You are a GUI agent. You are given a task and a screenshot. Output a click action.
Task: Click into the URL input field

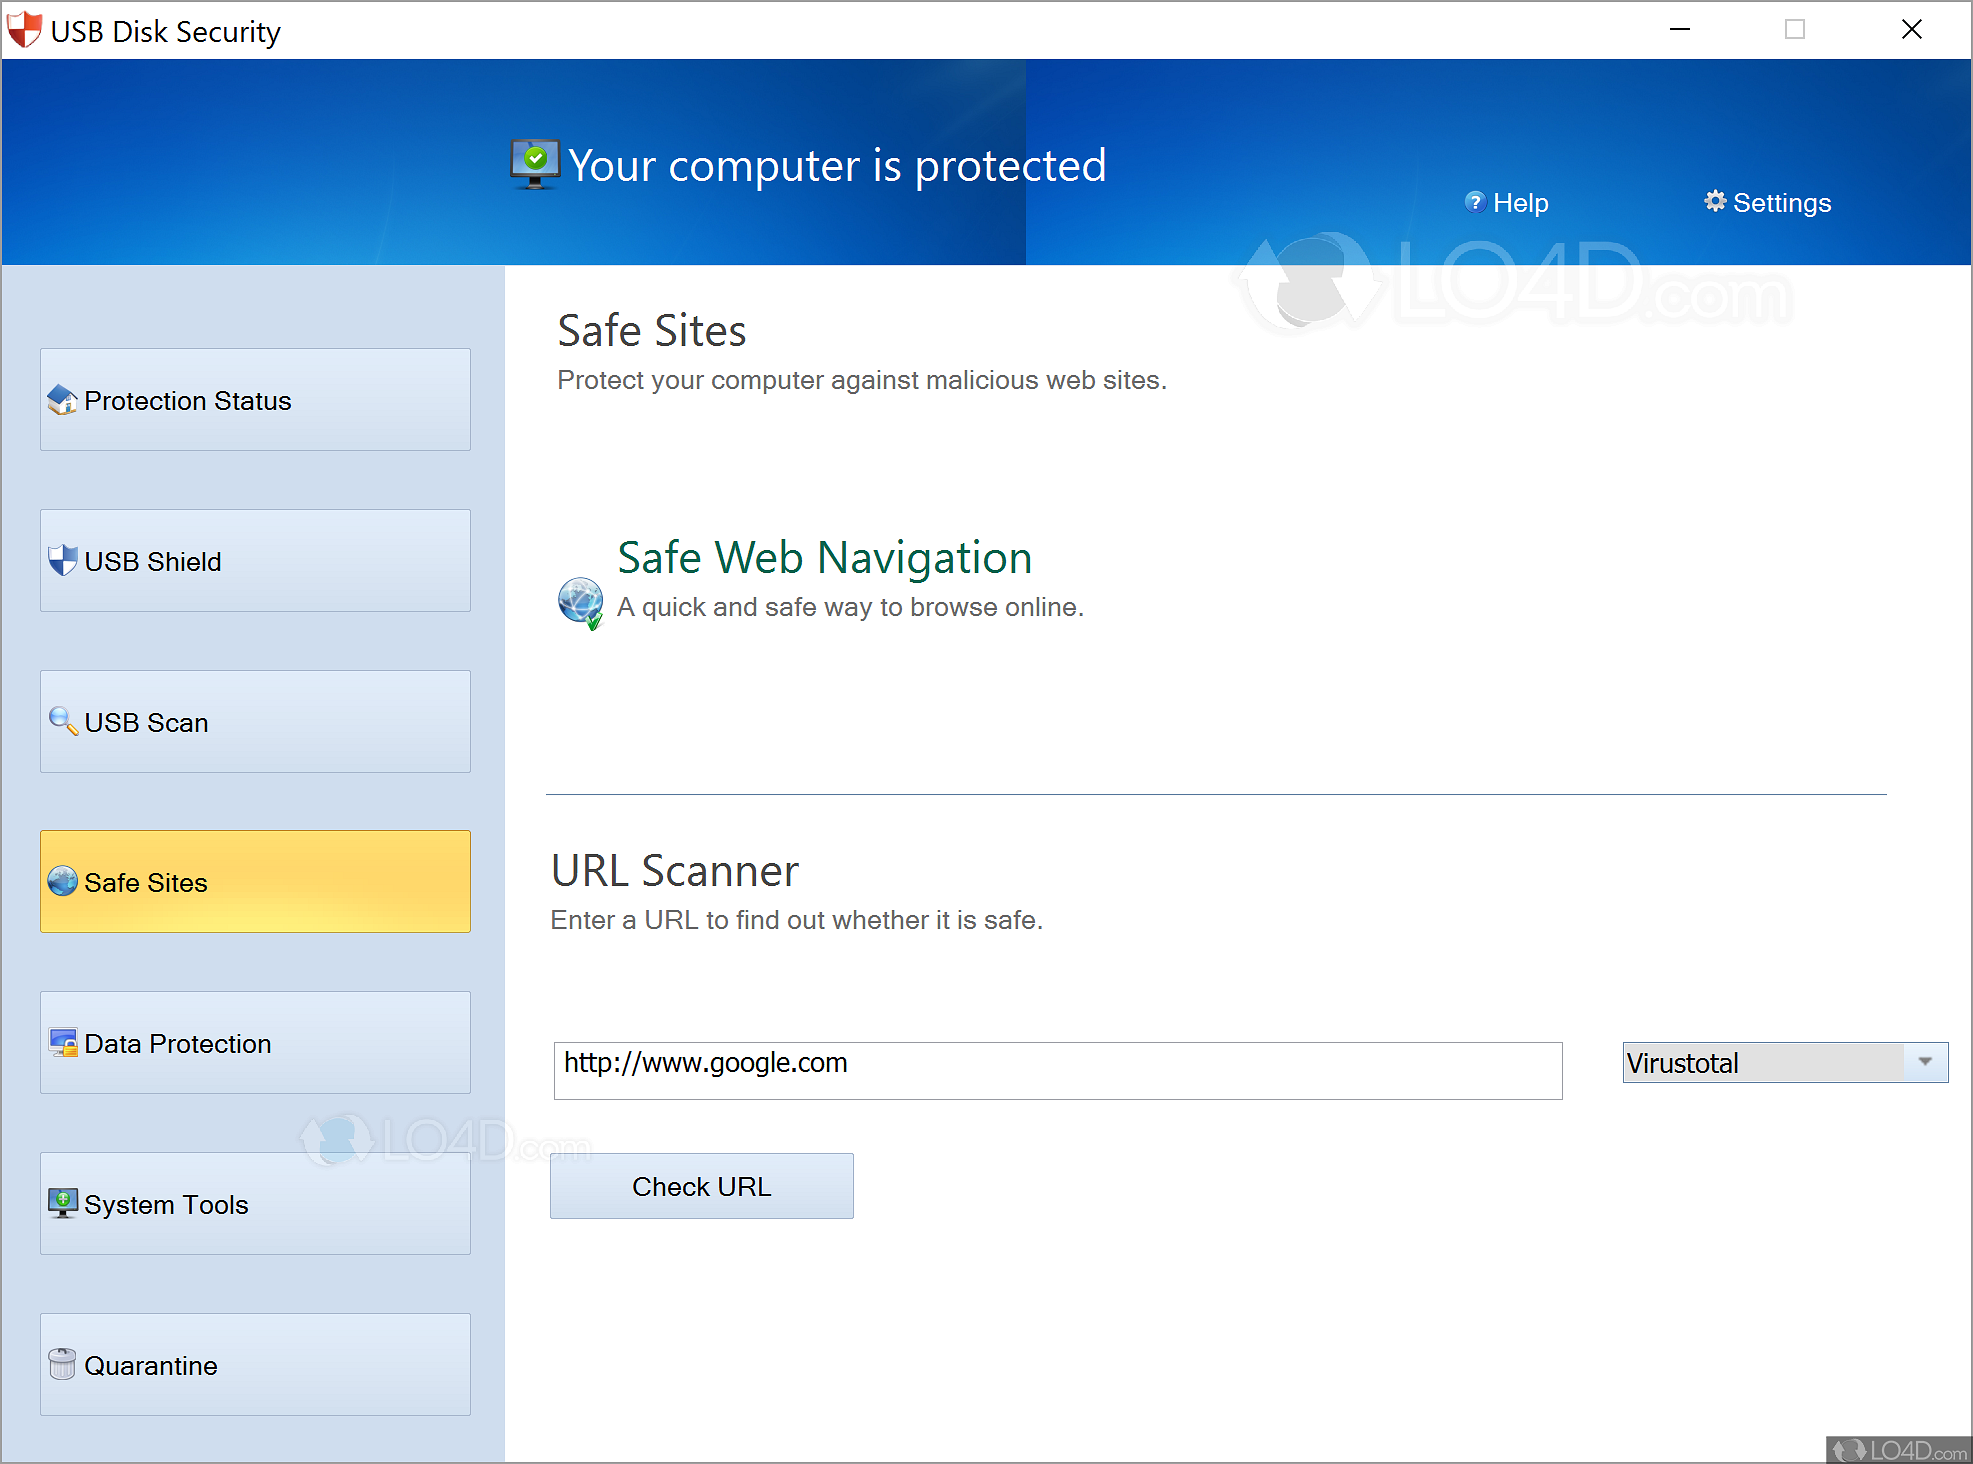point(1057,1070)
